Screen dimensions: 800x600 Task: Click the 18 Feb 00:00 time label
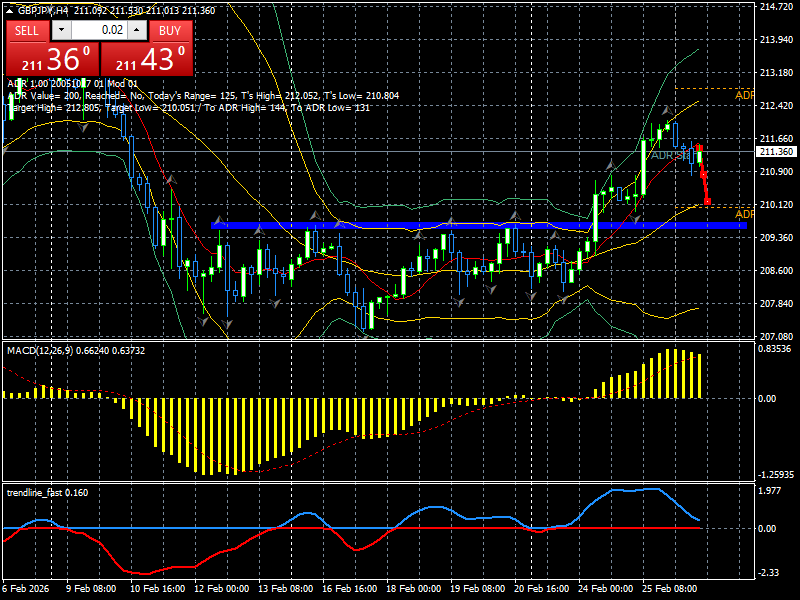tap(414, 589)
